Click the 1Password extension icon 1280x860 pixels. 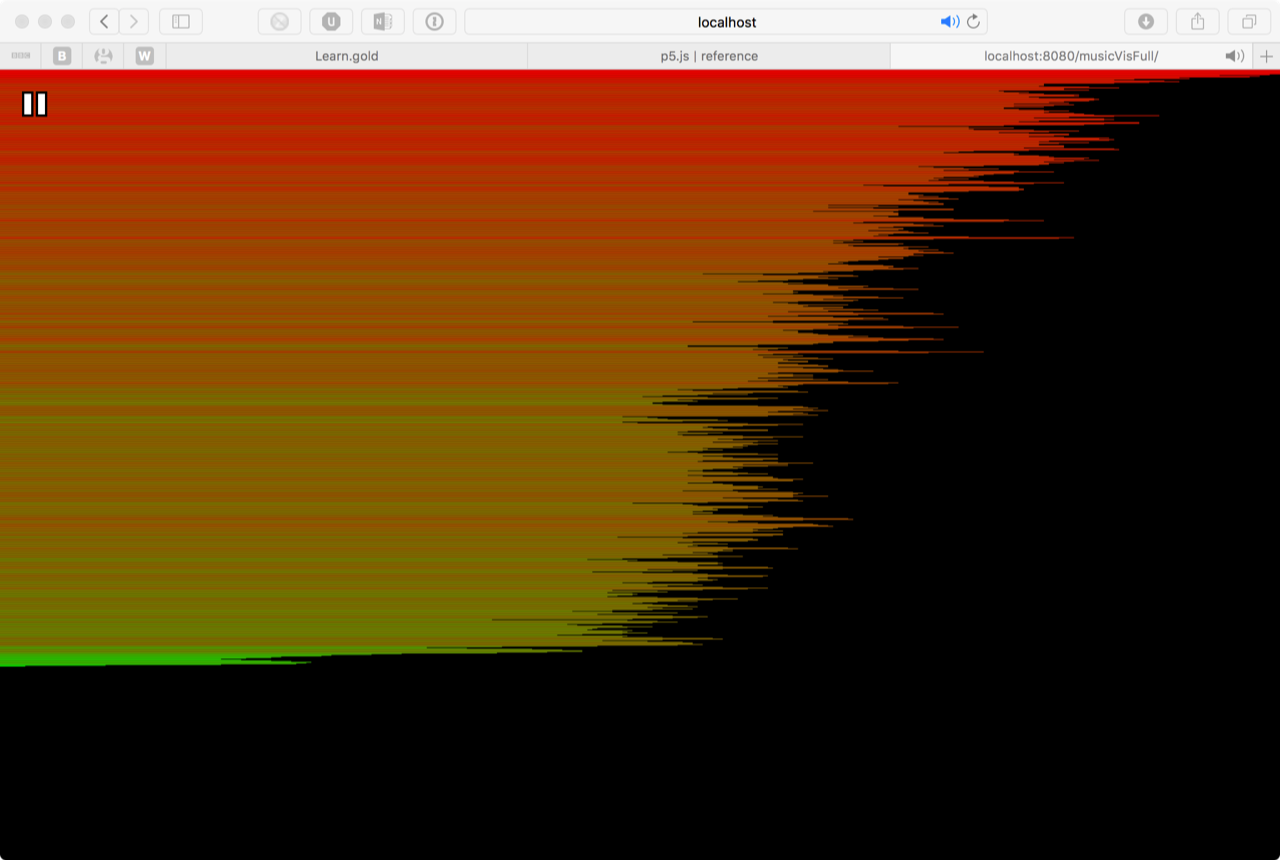[434, 22]
